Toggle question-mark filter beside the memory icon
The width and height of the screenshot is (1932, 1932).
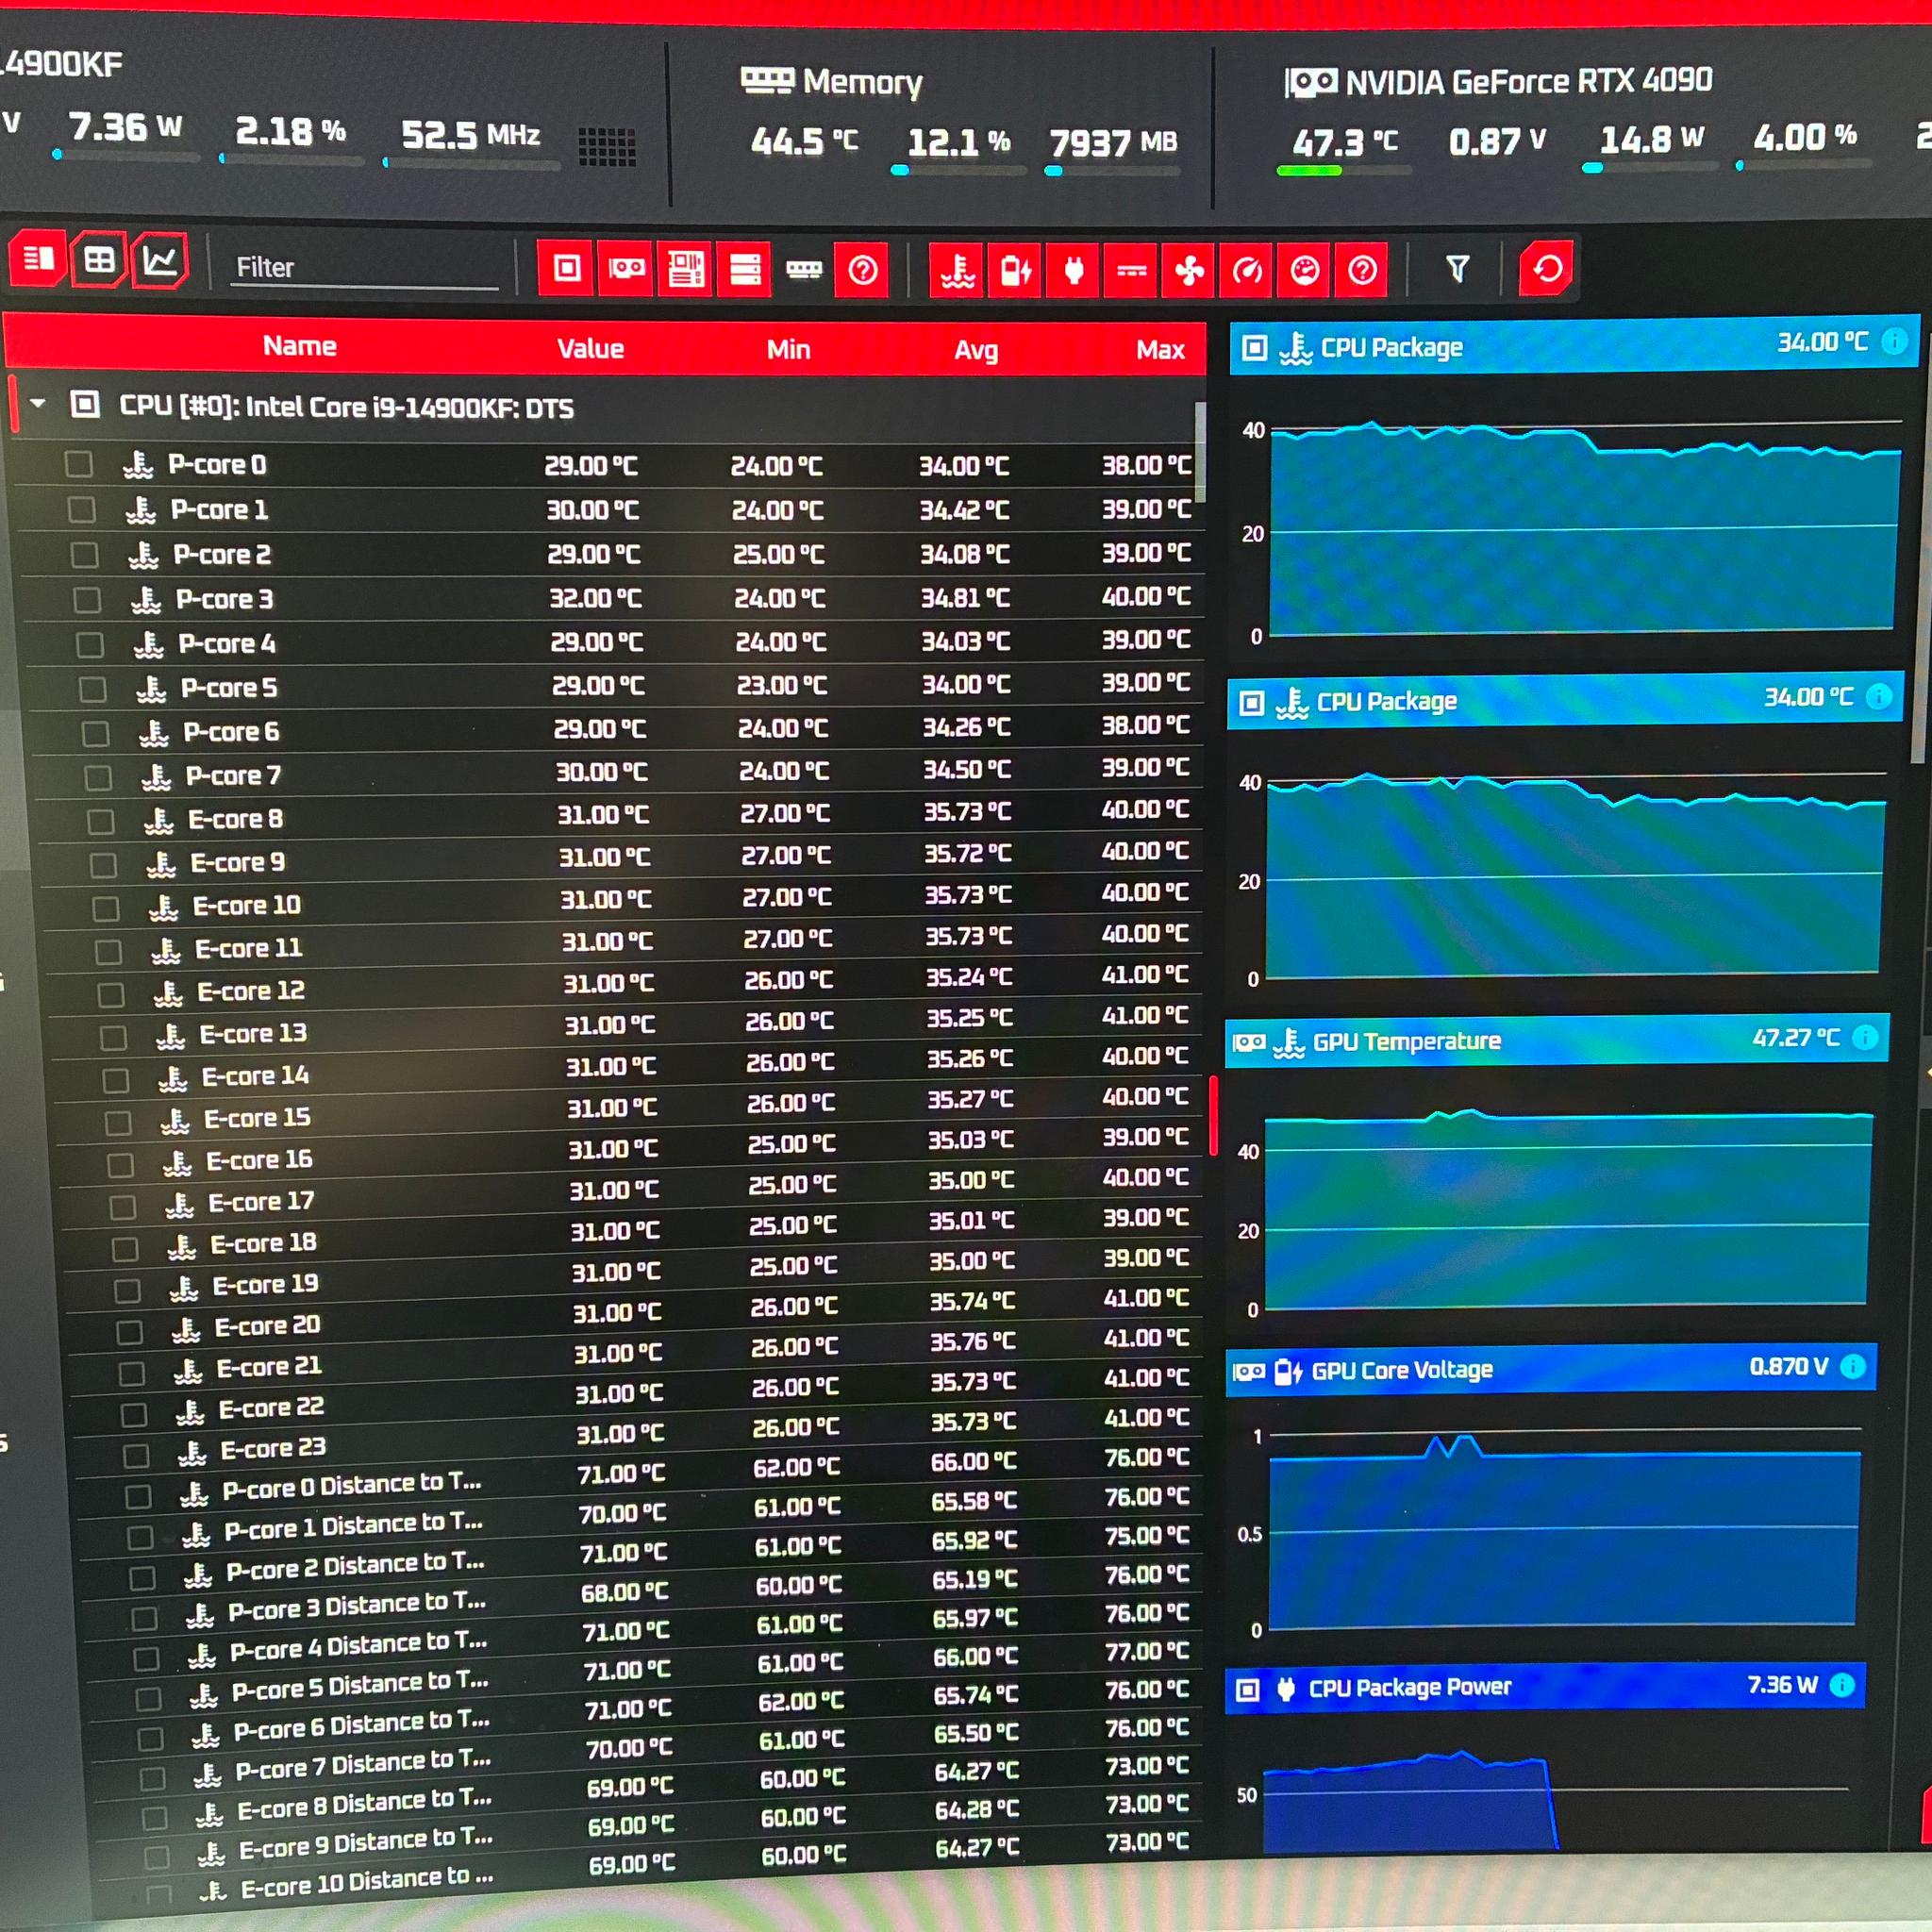point(862,270)
